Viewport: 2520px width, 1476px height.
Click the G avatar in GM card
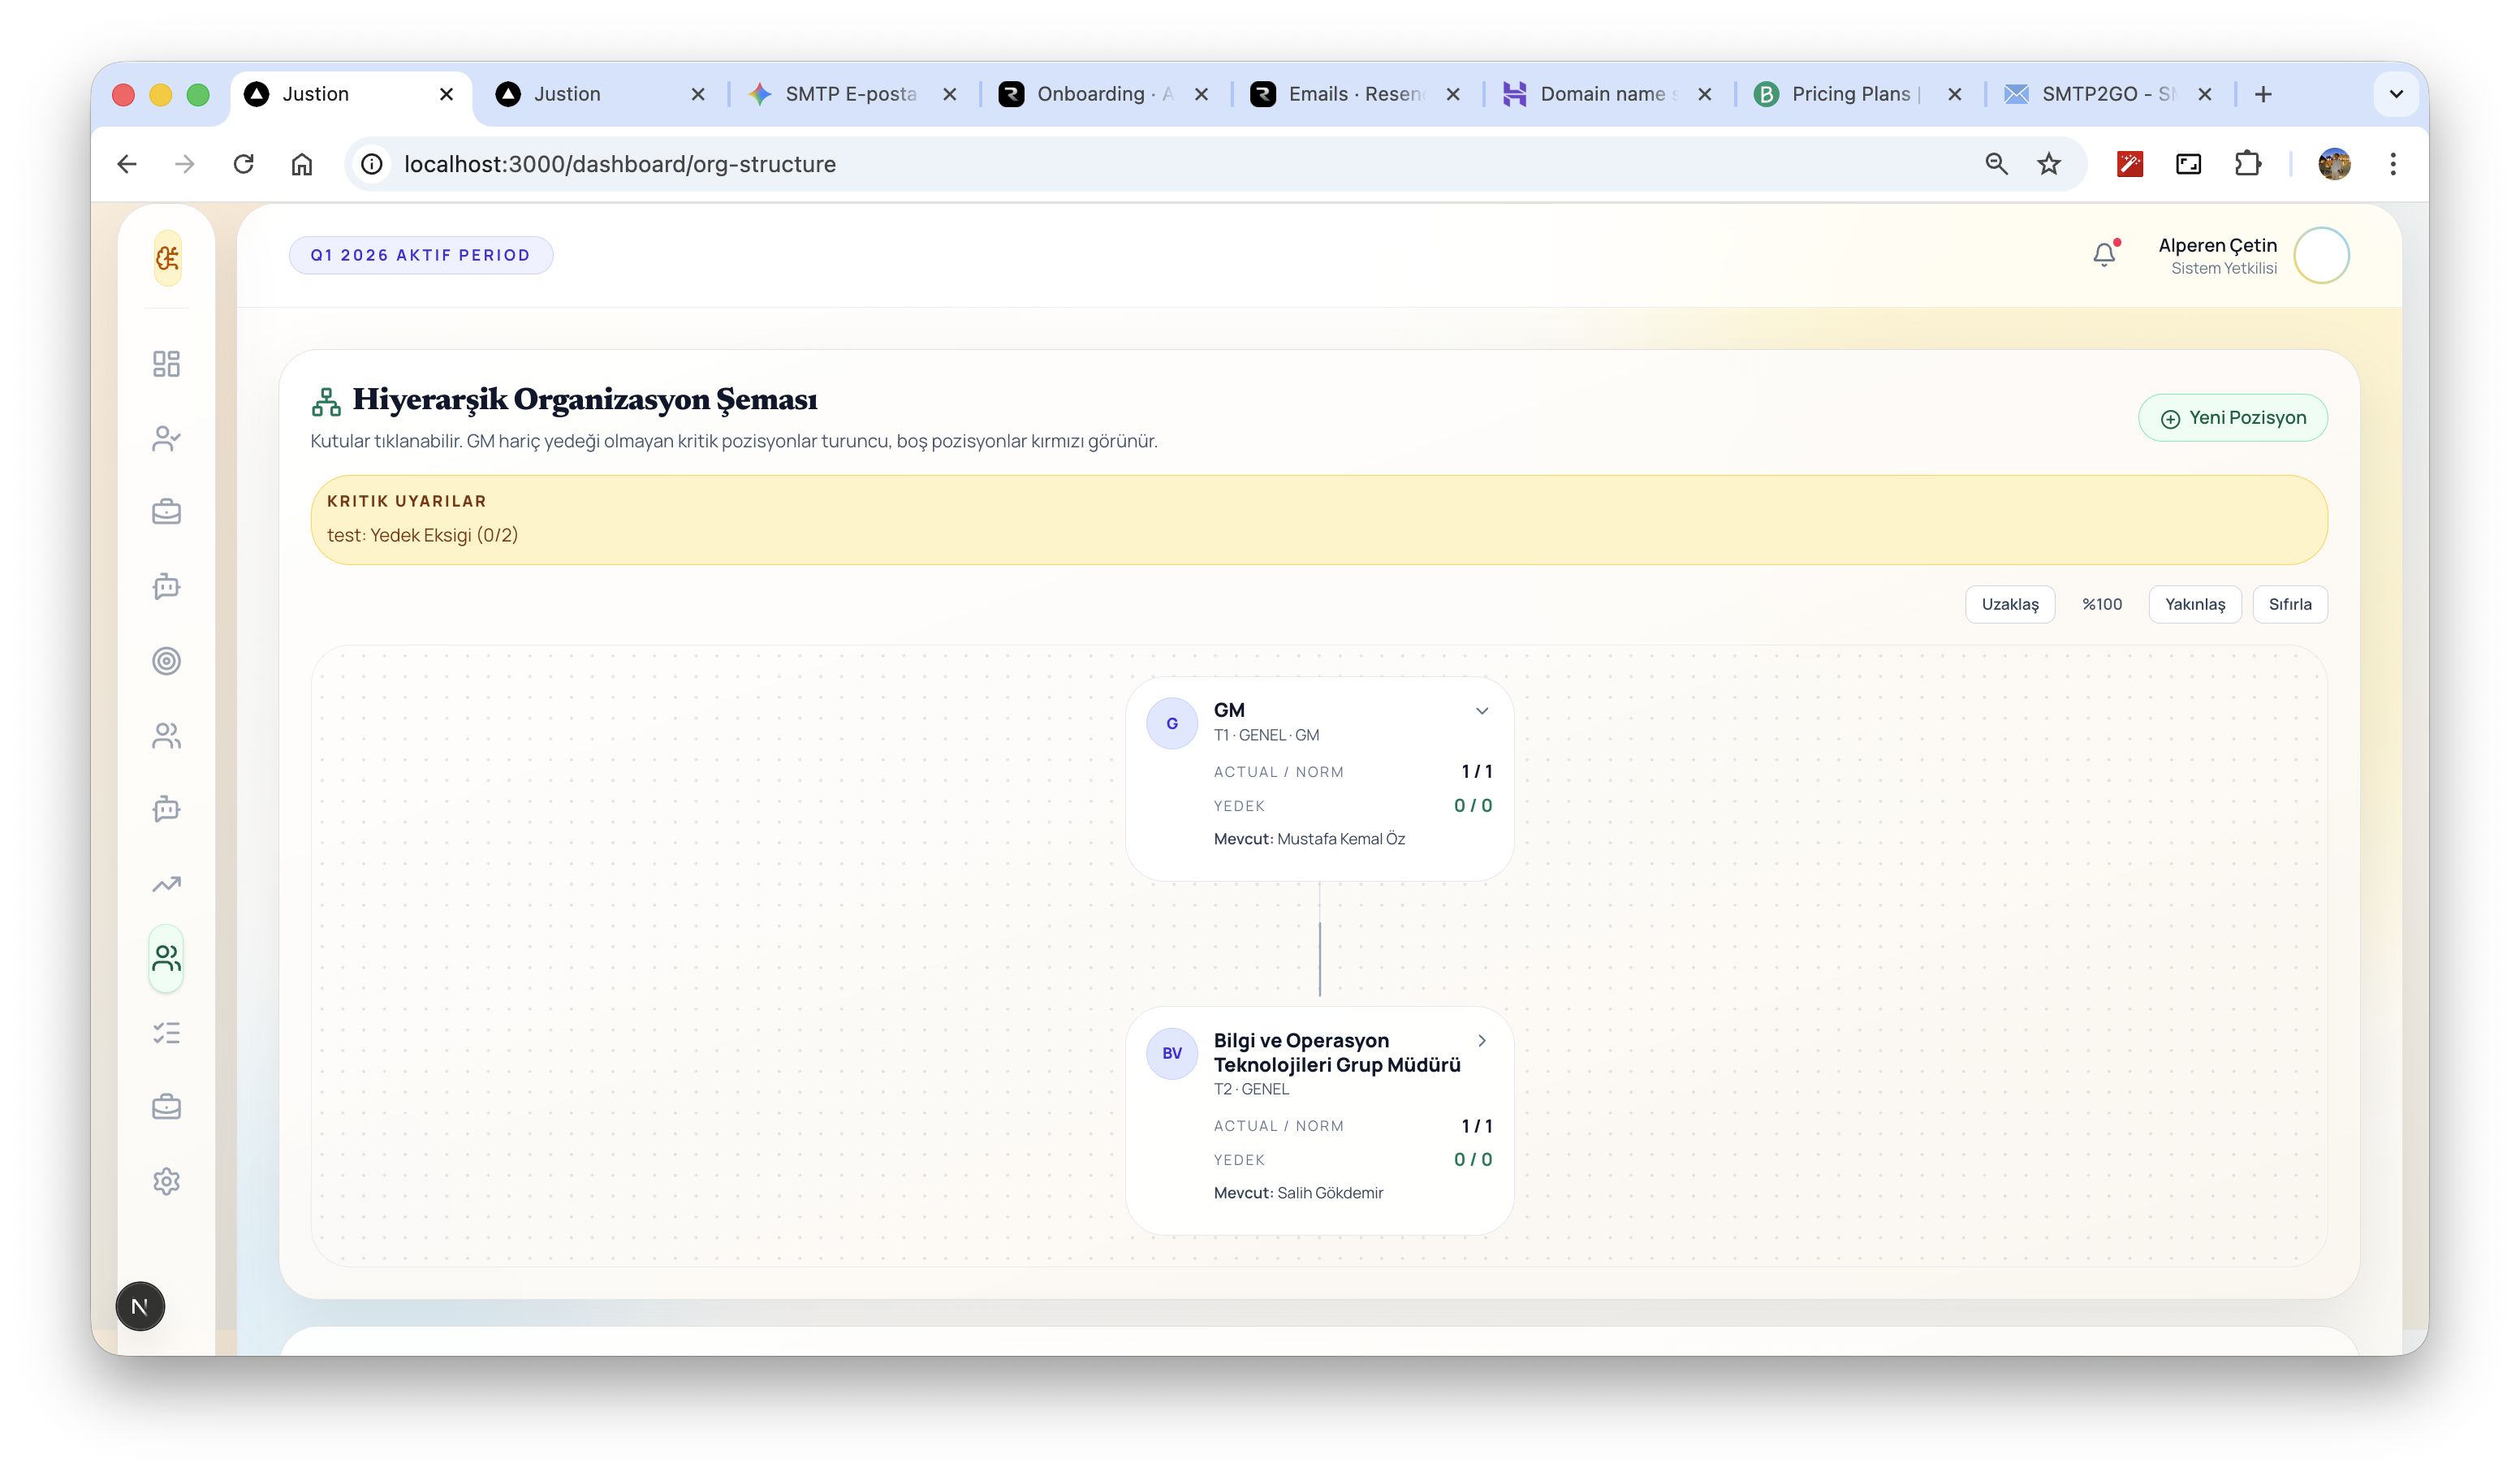click(x=1171, y=723)
